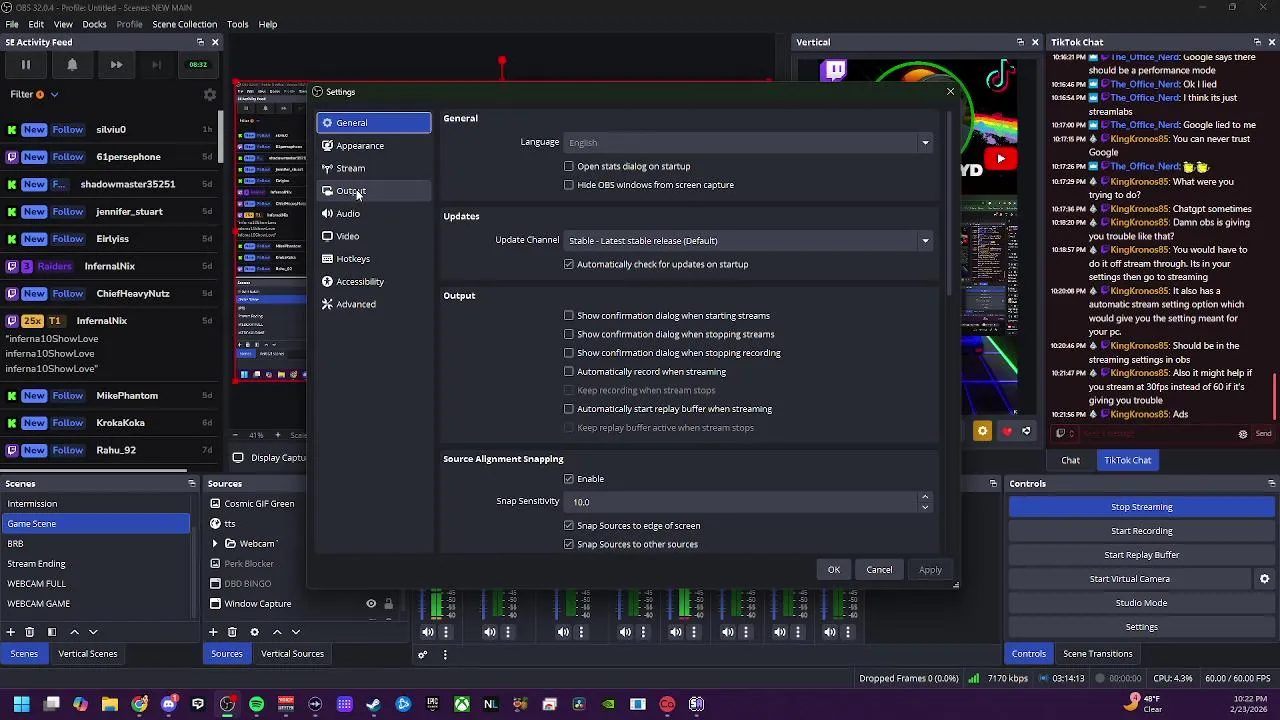Uncheck Snap Sources to edge of screen
Screen dimensions: 1280x720
[x=569, y=526]
